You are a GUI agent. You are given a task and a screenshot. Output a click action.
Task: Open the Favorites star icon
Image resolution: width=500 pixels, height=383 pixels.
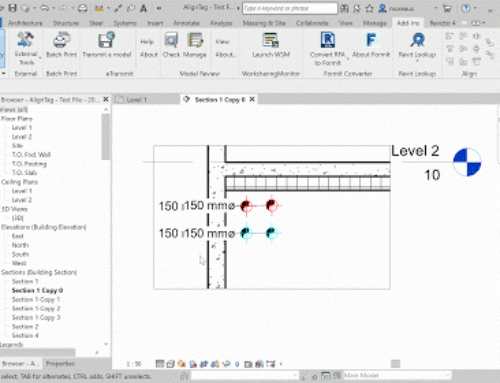point(369,8)
